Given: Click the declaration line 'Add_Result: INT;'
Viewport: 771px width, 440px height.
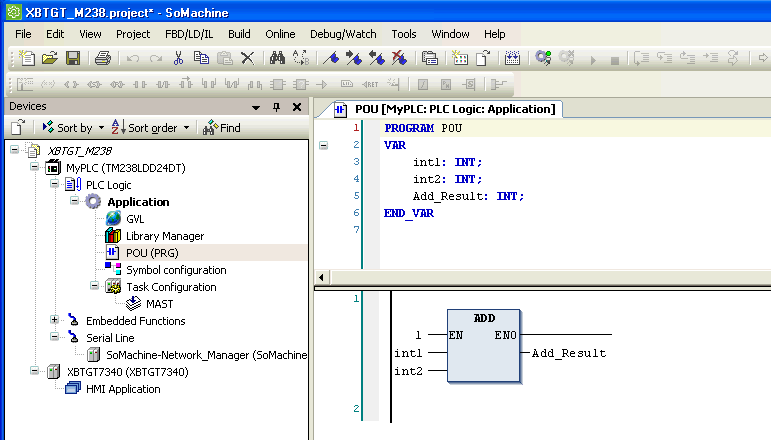Looking at the screenshot, I should click(468, 196).
